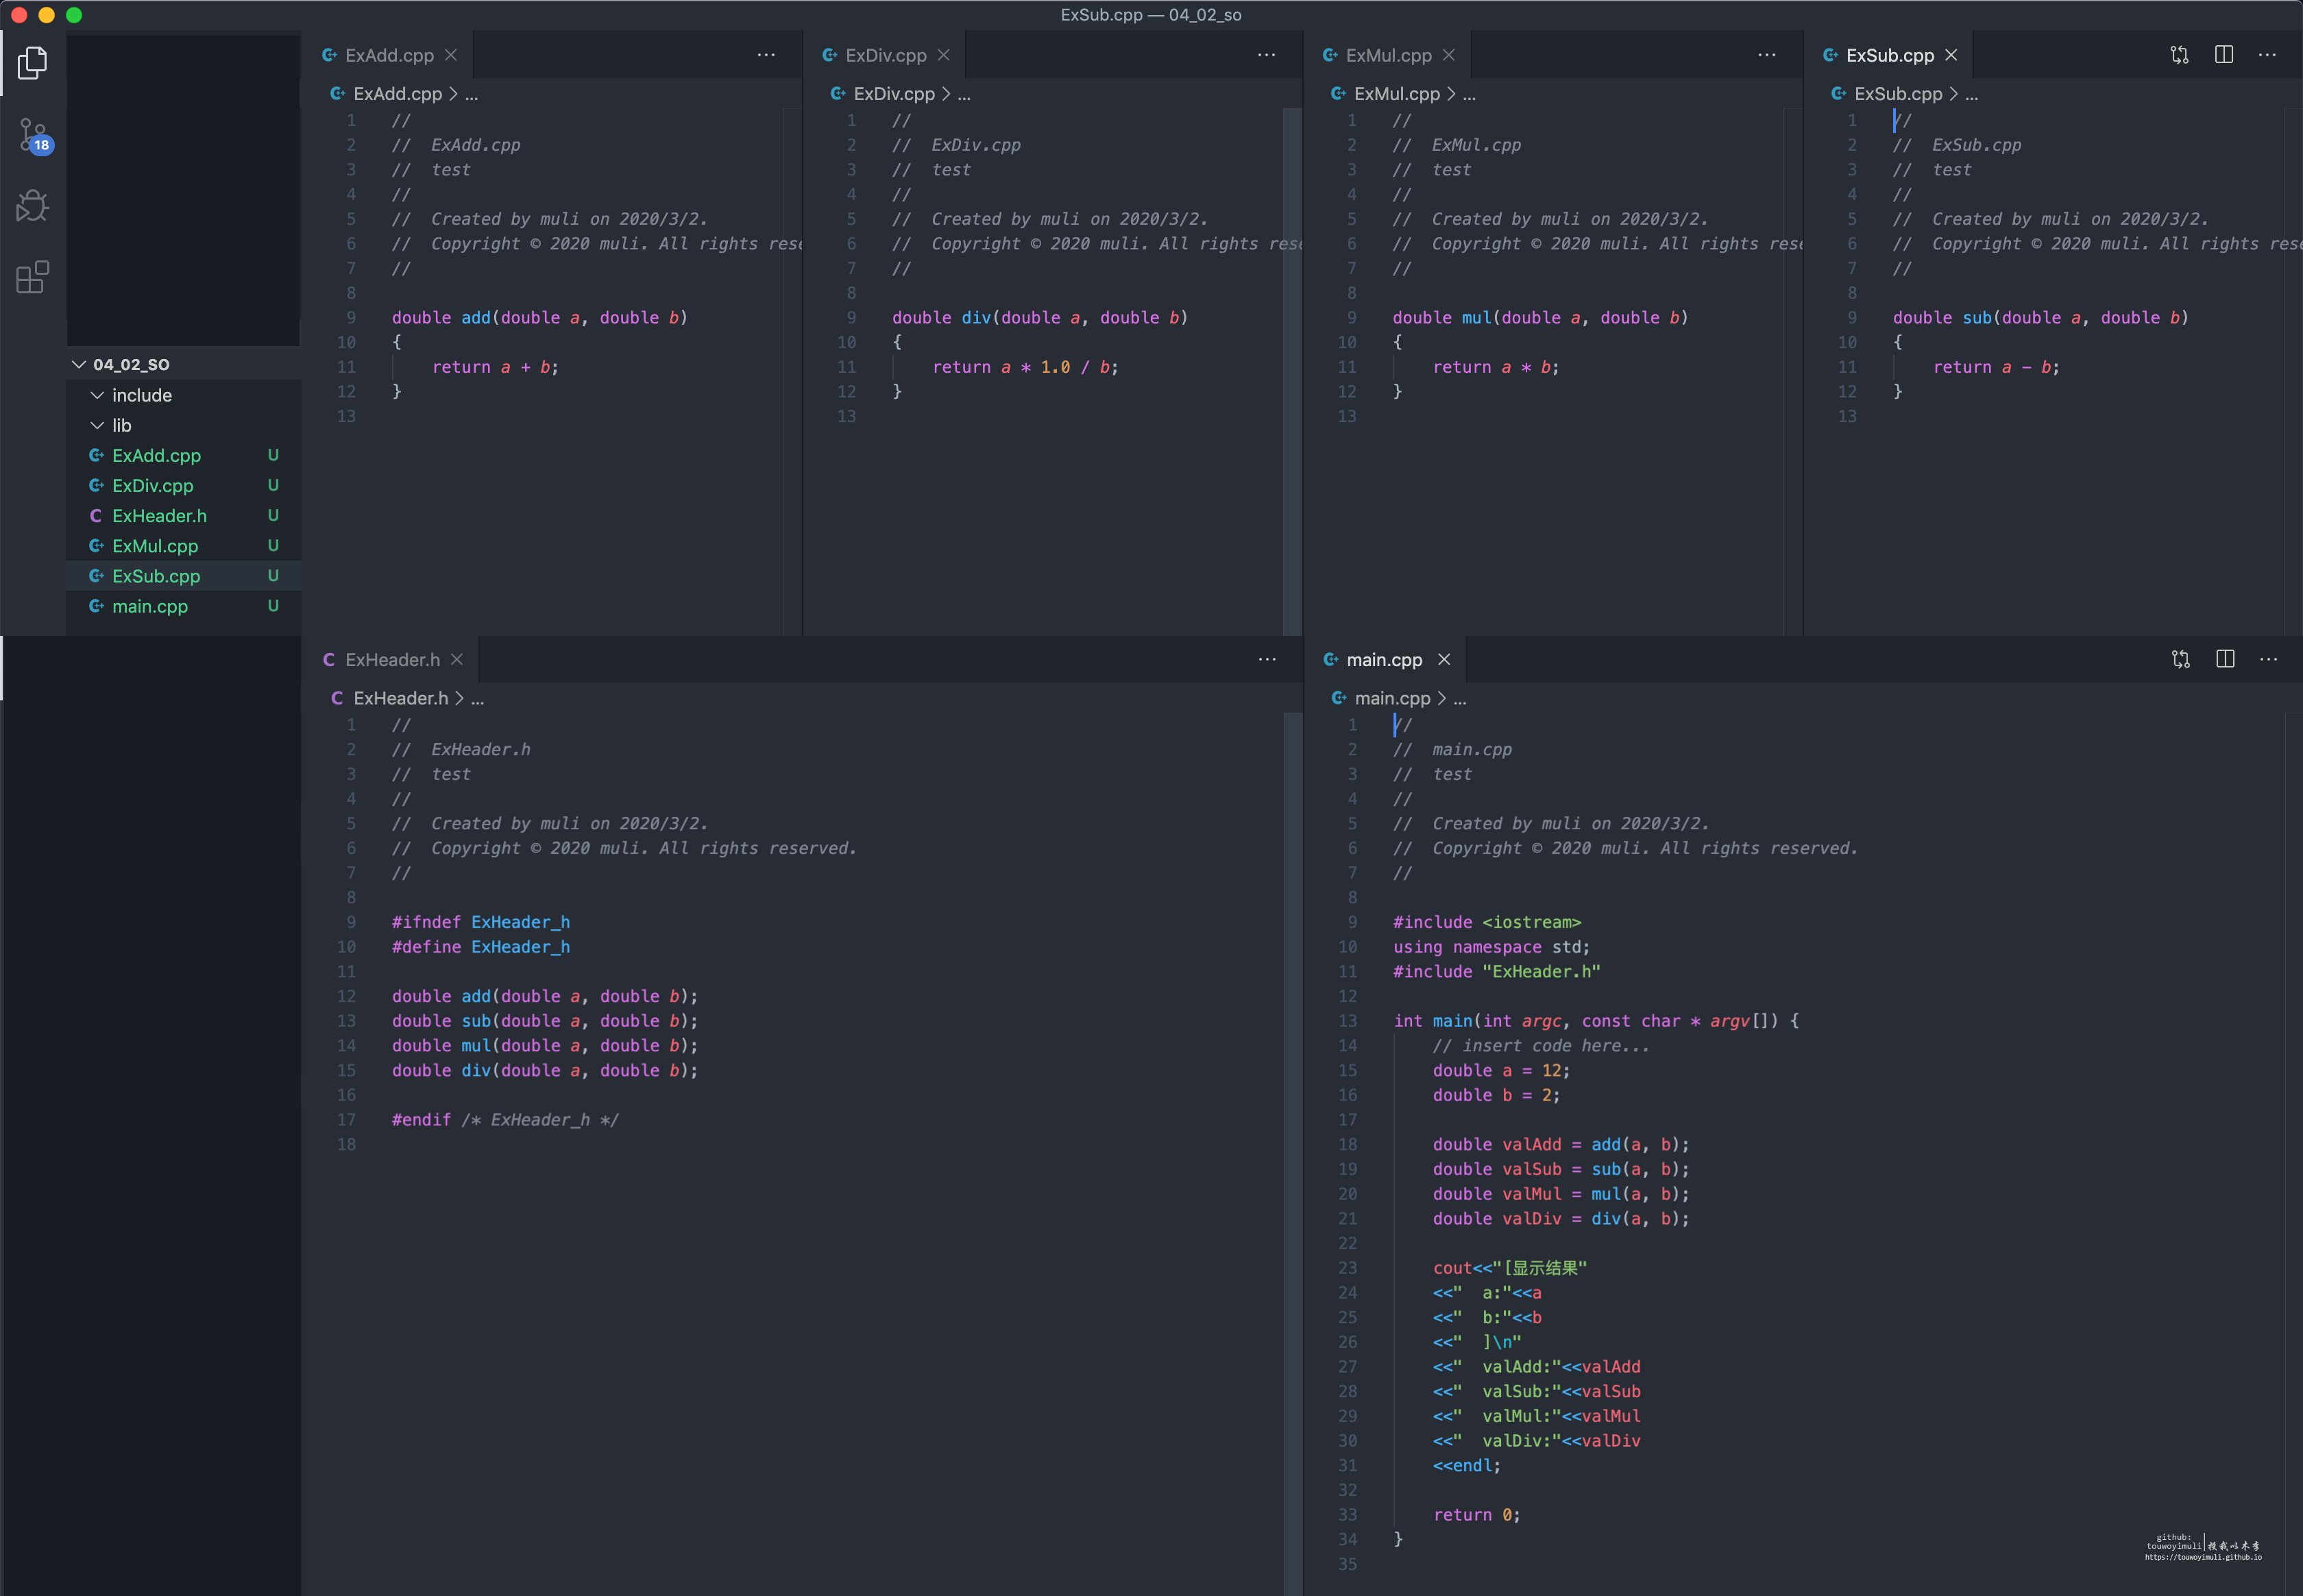2303x1596 pixels.
Task: Open the Explorer view in activity bar
Action: tap(32, 63)
